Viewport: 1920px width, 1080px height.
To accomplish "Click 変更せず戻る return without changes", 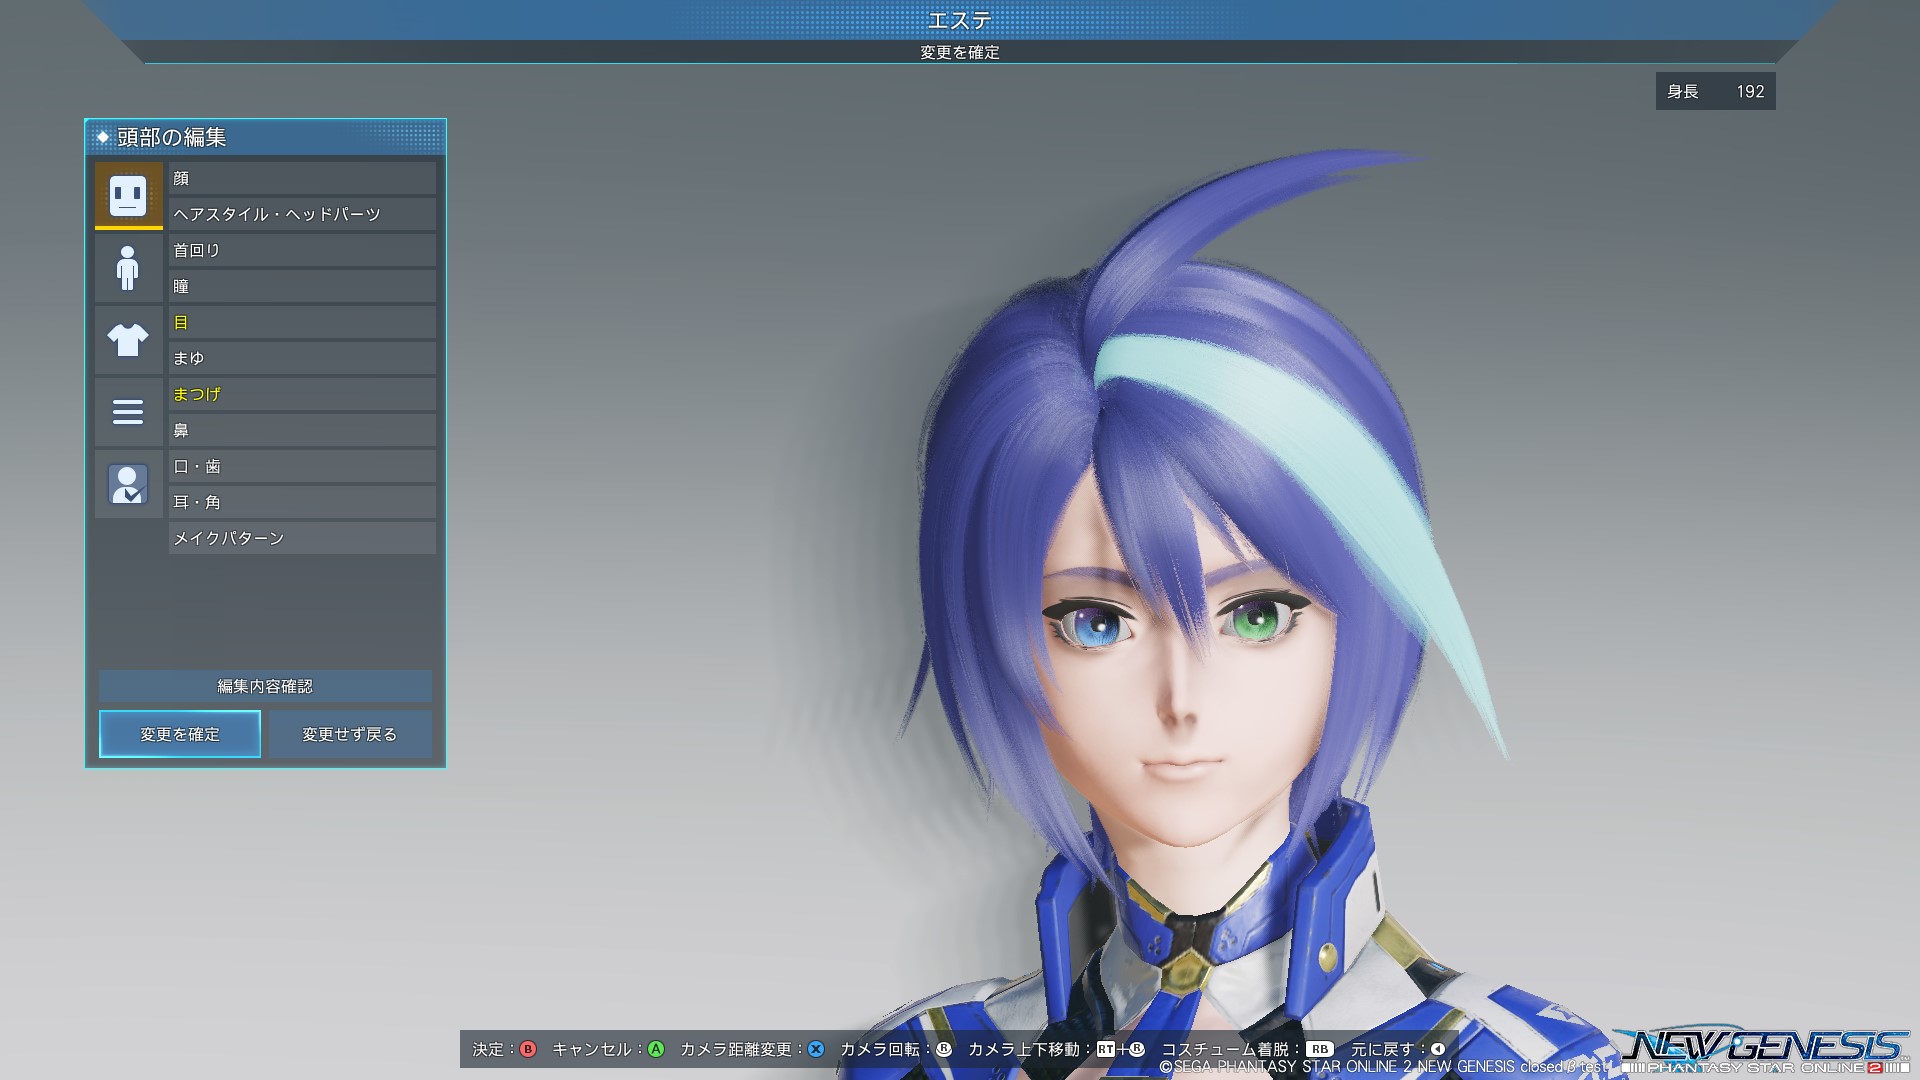I will pos(350,734).
